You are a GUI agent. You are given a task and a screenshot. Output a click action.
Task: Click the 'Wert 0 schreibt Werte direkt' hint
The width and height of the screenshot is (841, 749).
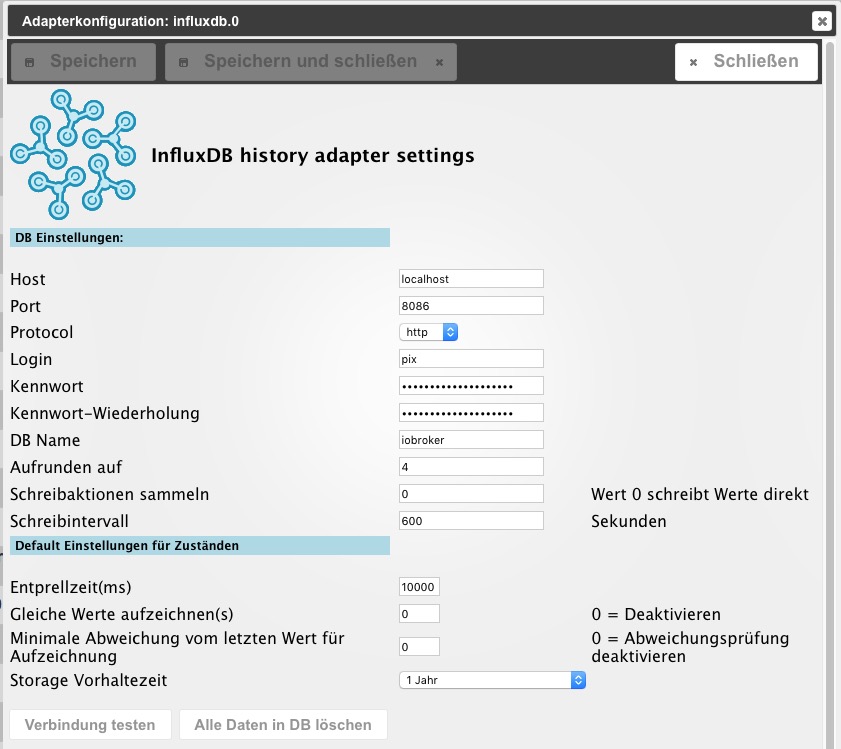point(699,494)
